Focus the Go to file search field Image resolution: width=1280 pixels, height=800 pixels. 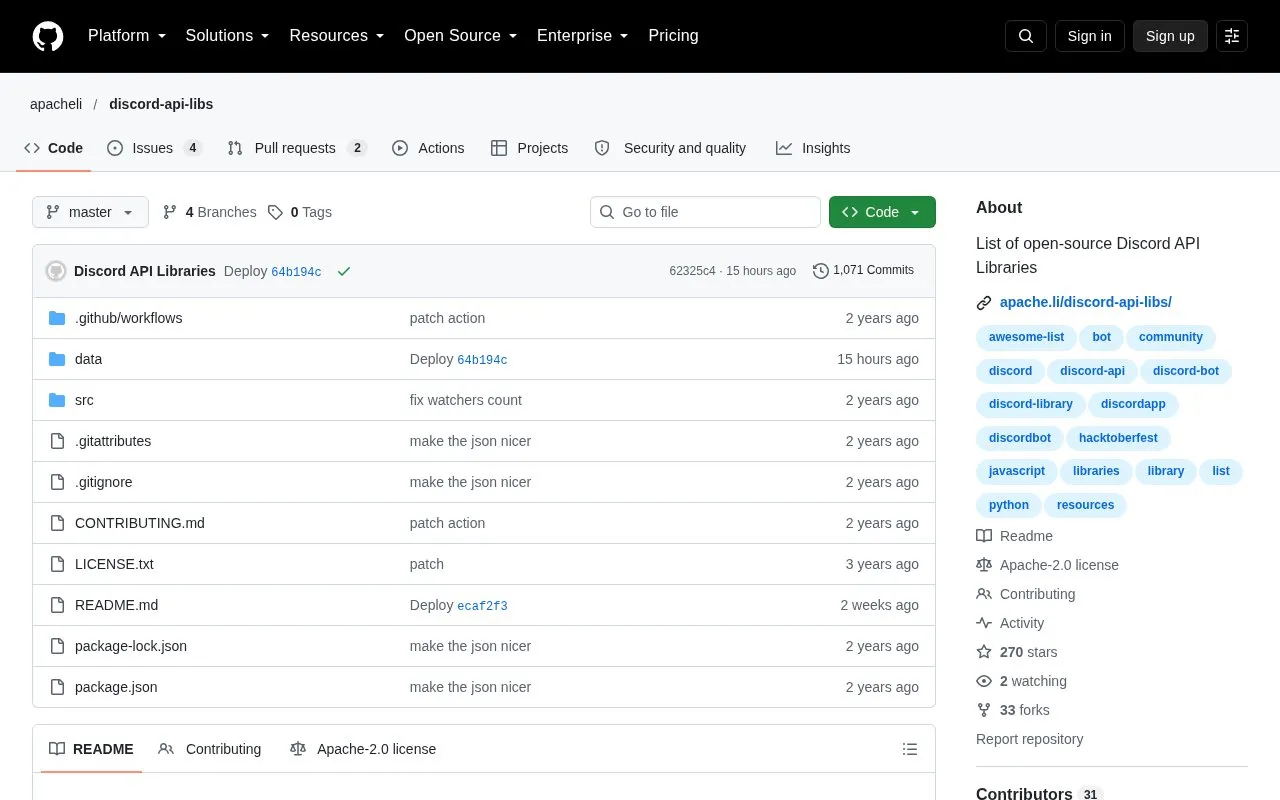pyautogui.click(x=705, y=212)
